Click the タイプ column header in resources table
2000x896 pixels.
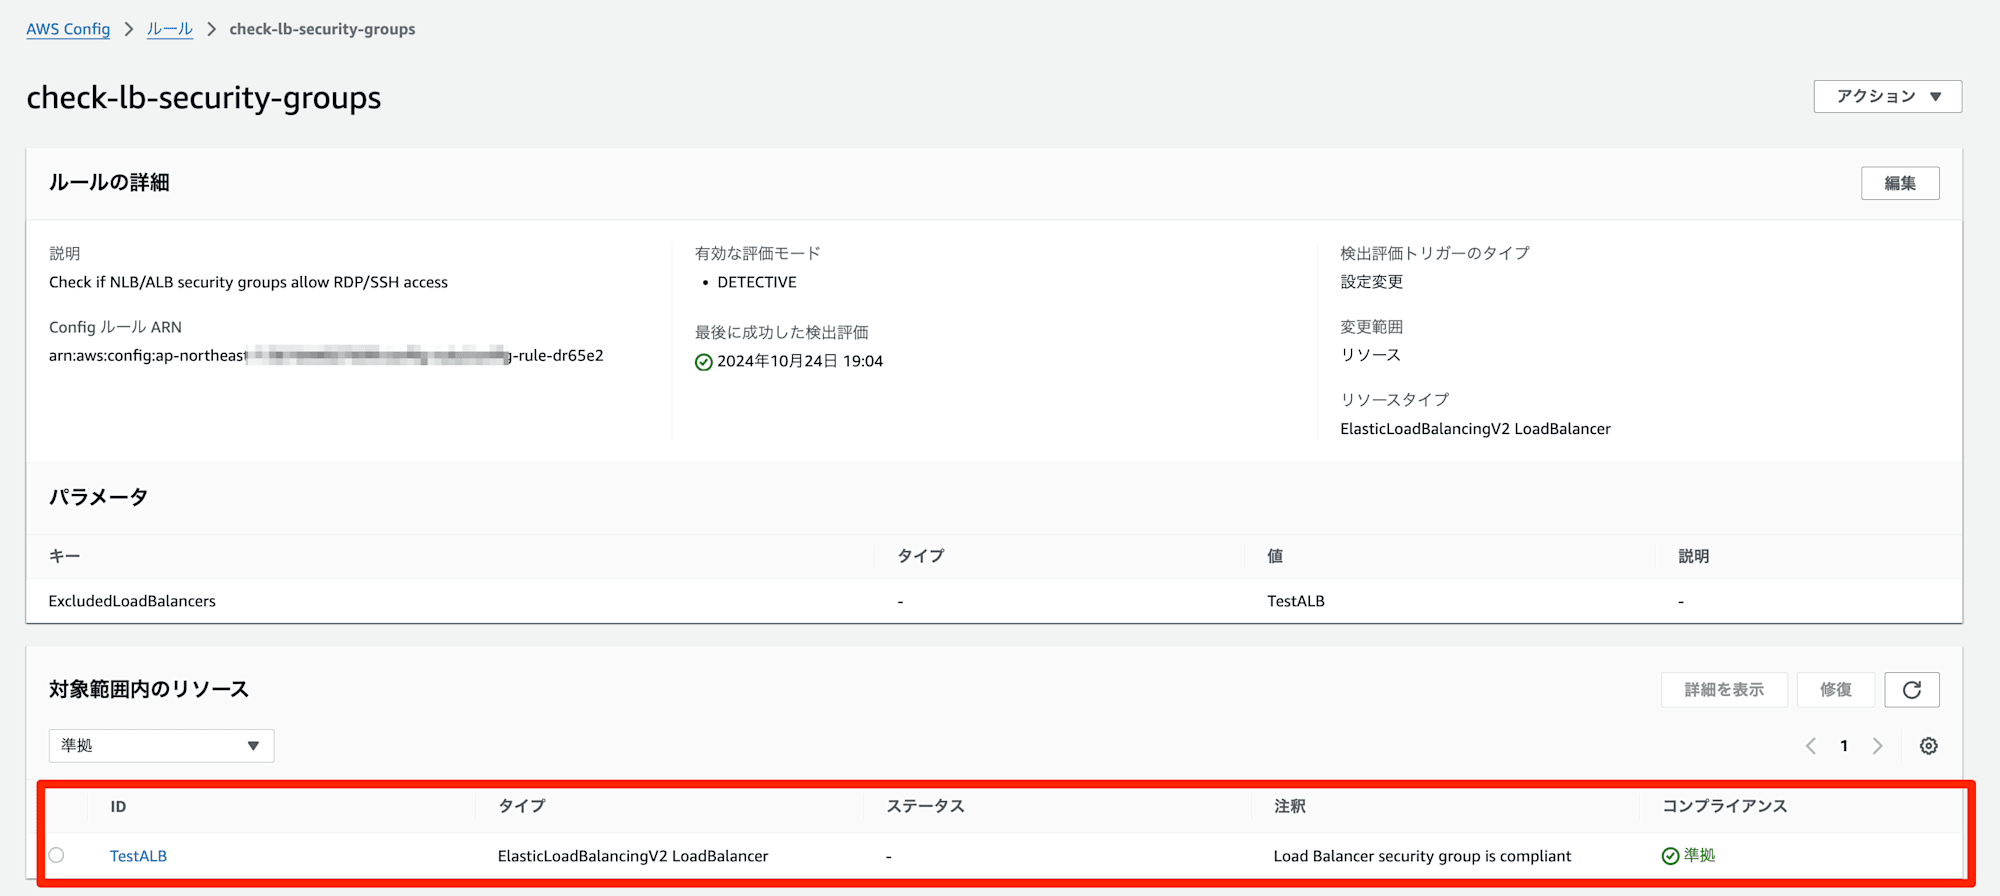522,806
